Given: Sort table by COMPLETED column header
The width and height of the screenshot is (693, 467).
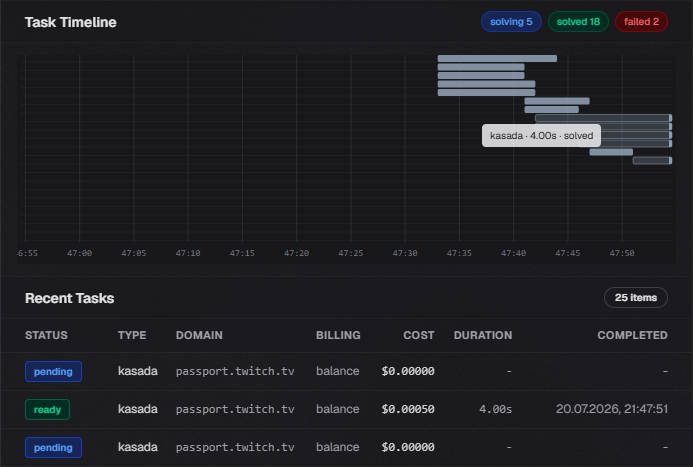Looking at the screenshot, I should [x=632, y=335].
